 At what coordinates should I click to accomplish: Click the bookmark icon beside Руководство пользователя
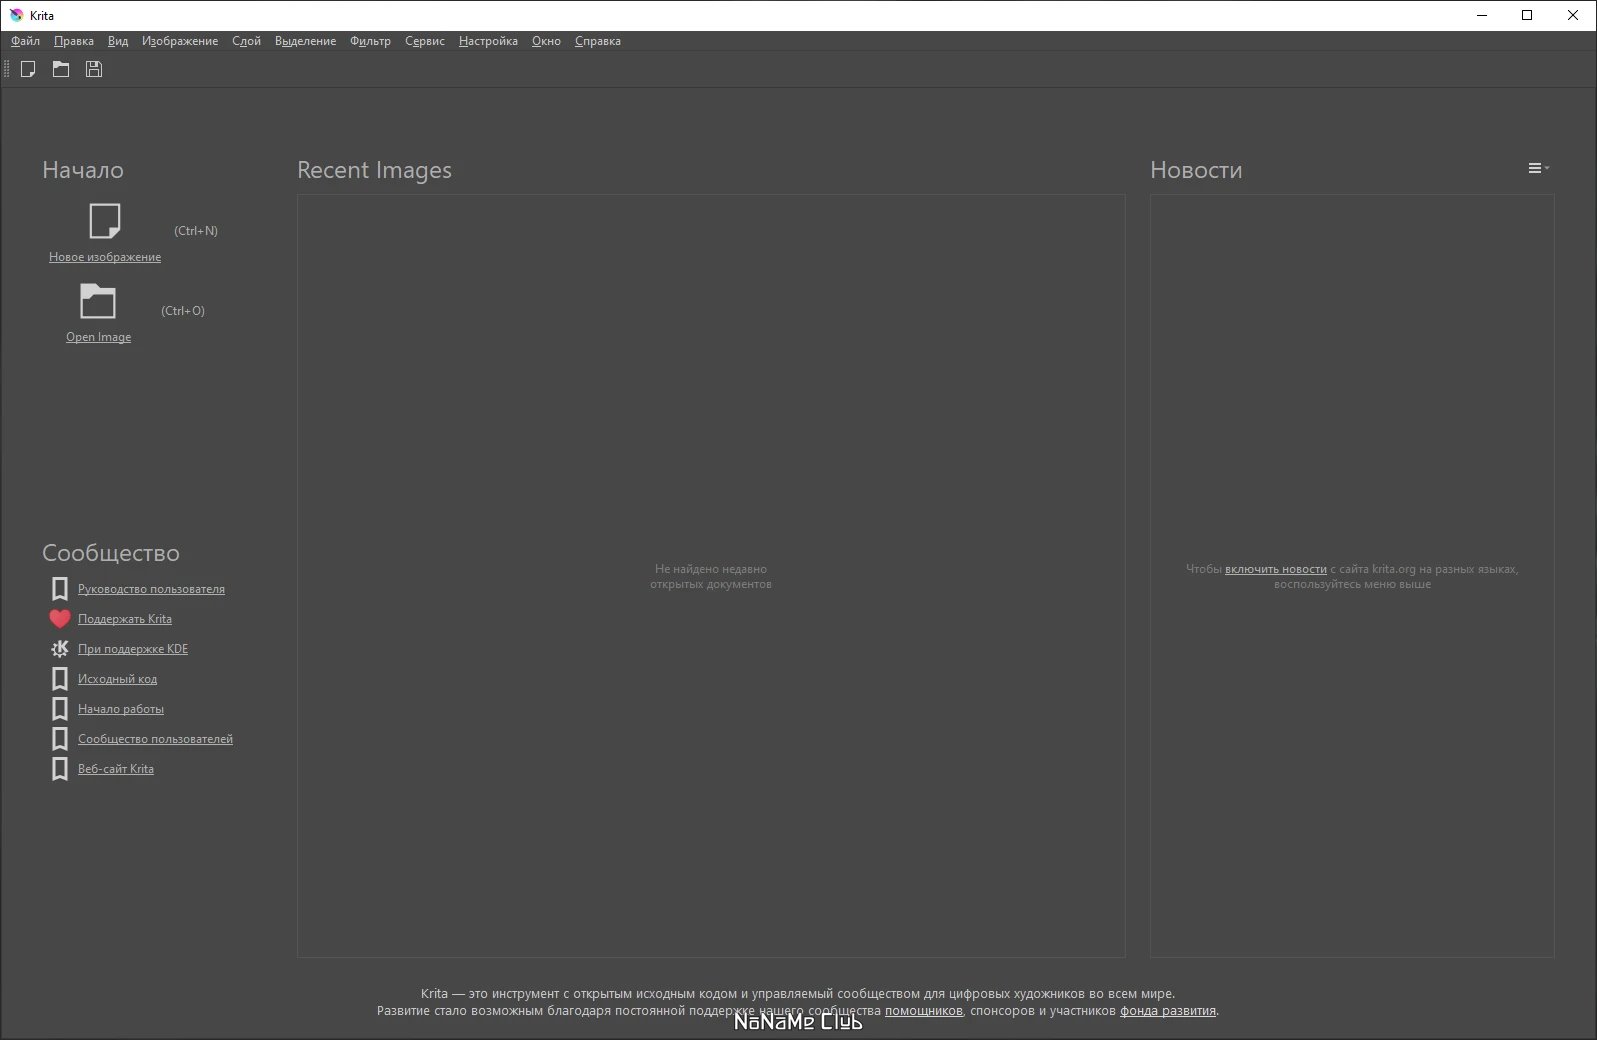(x=60, y=589)
